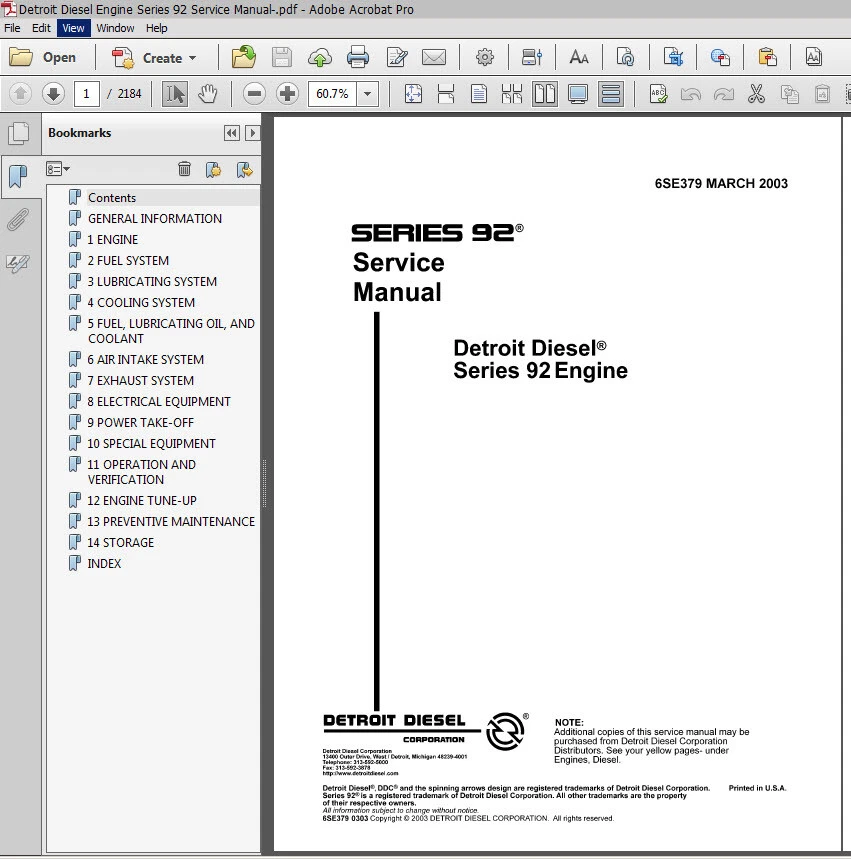This screenshot has width=851, height=859.
Task: Open the View menu
Action: point(73,28)
